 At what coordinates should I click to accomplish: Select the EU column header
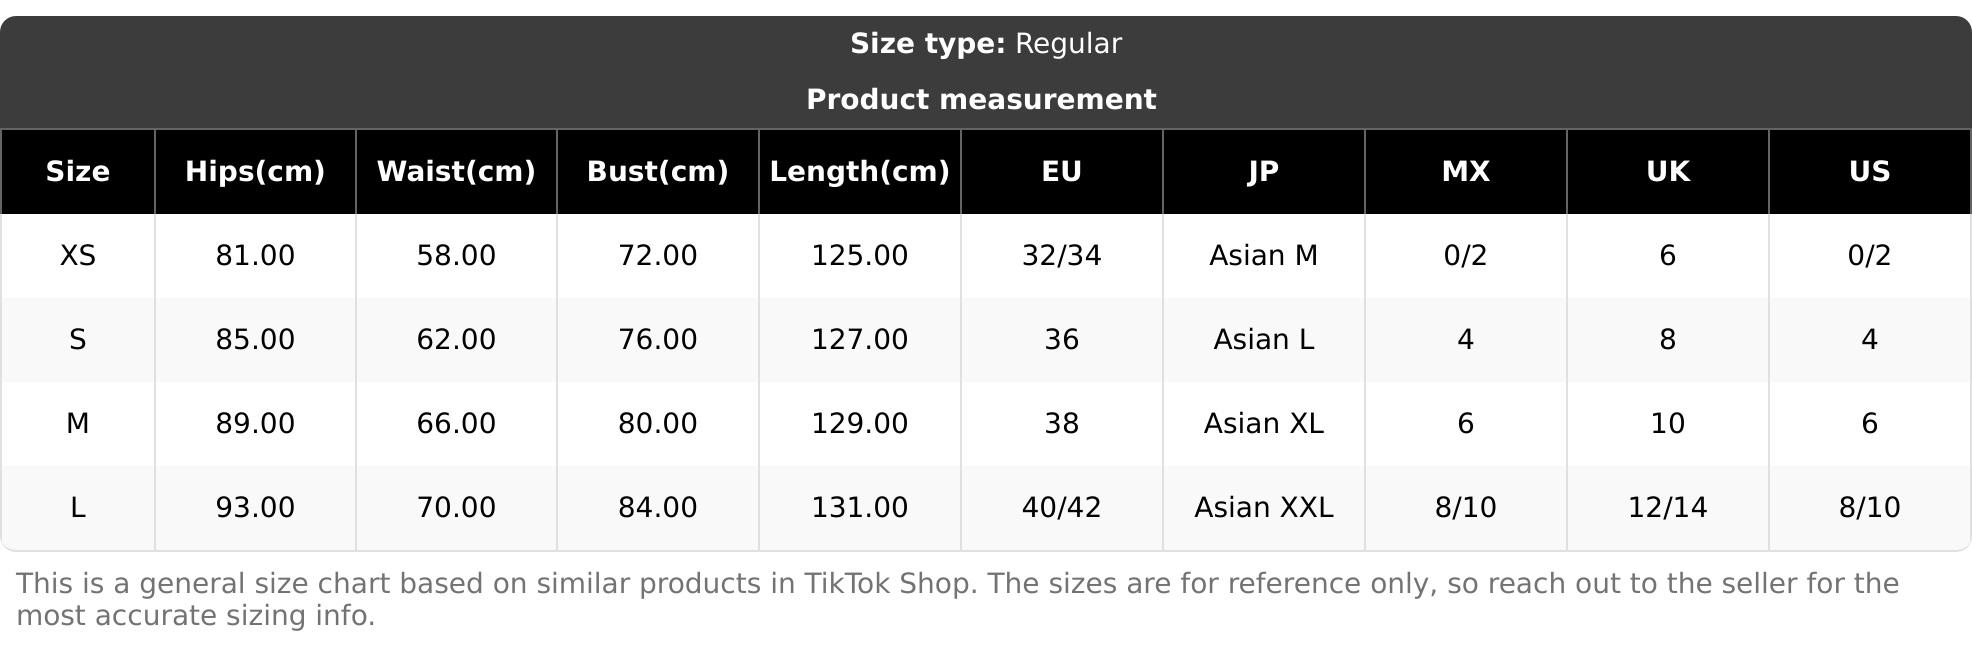point(1061,172)
